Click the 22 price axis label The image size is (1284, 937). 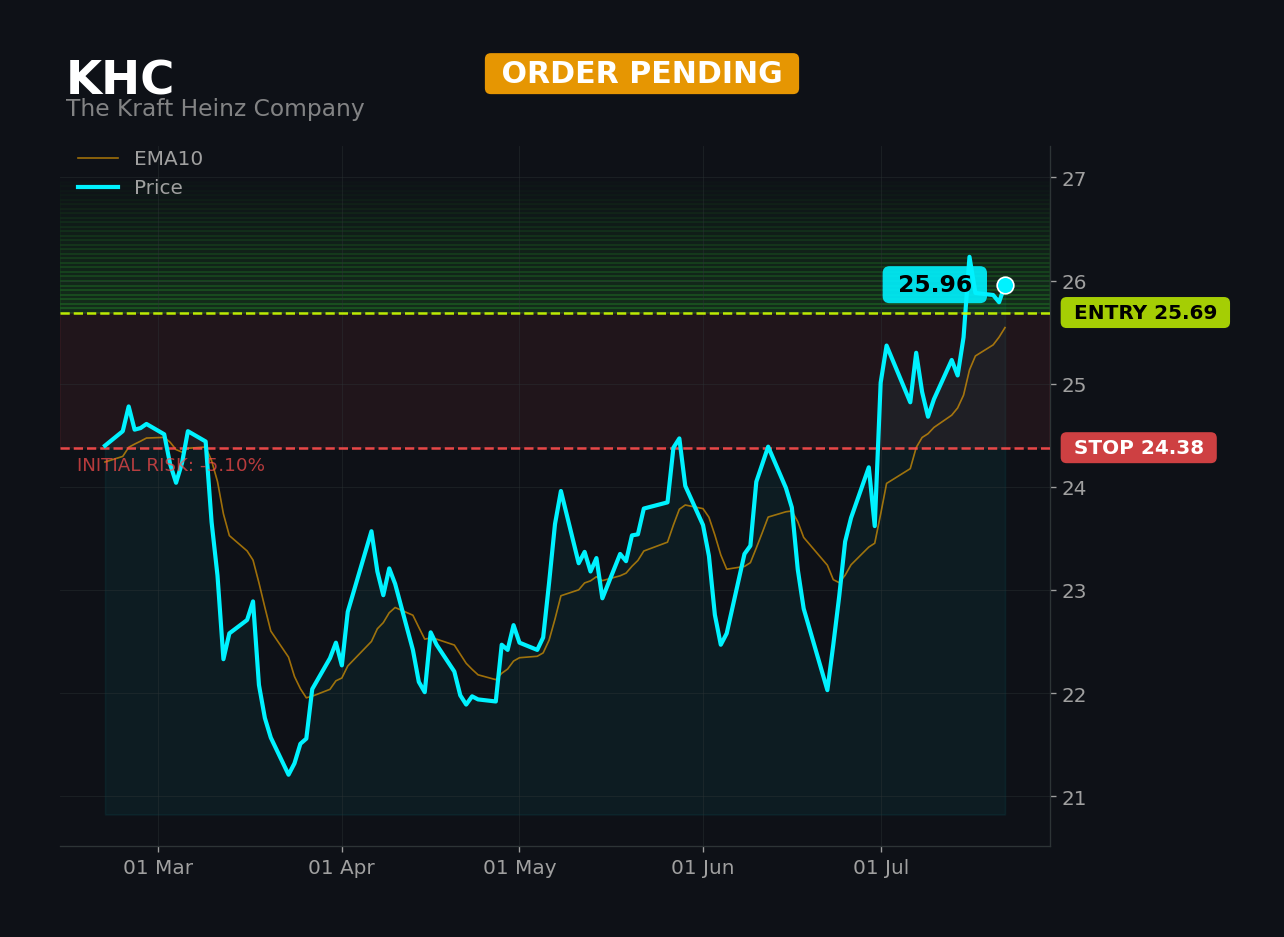pos(1074,694)
